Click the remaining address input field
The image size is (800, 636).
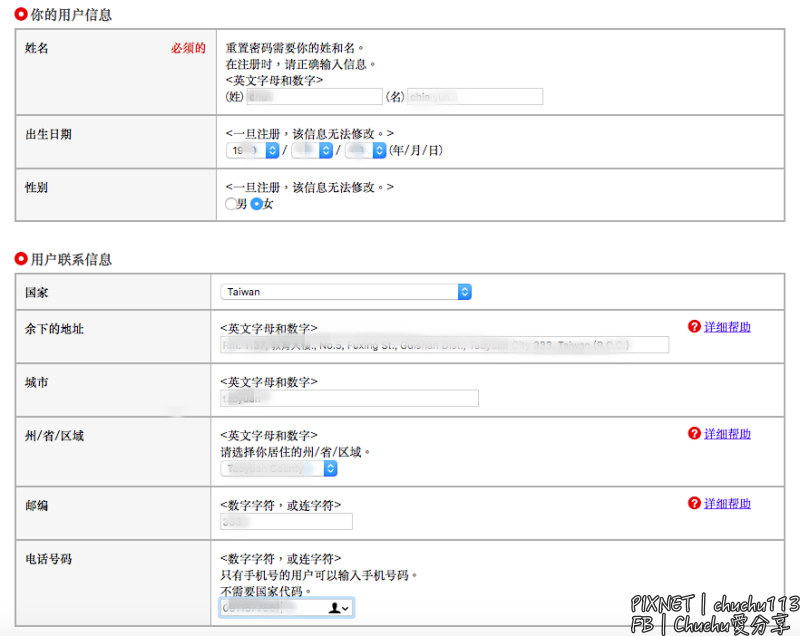coord(444,345)
